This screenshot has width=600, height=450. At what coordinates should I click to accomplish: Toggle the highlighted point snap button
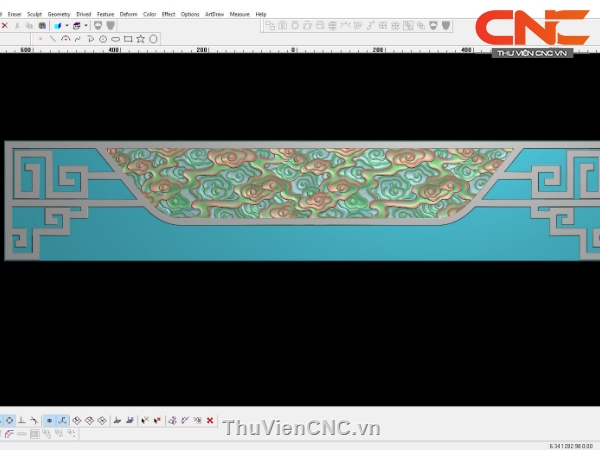click(x=49, y=421)
